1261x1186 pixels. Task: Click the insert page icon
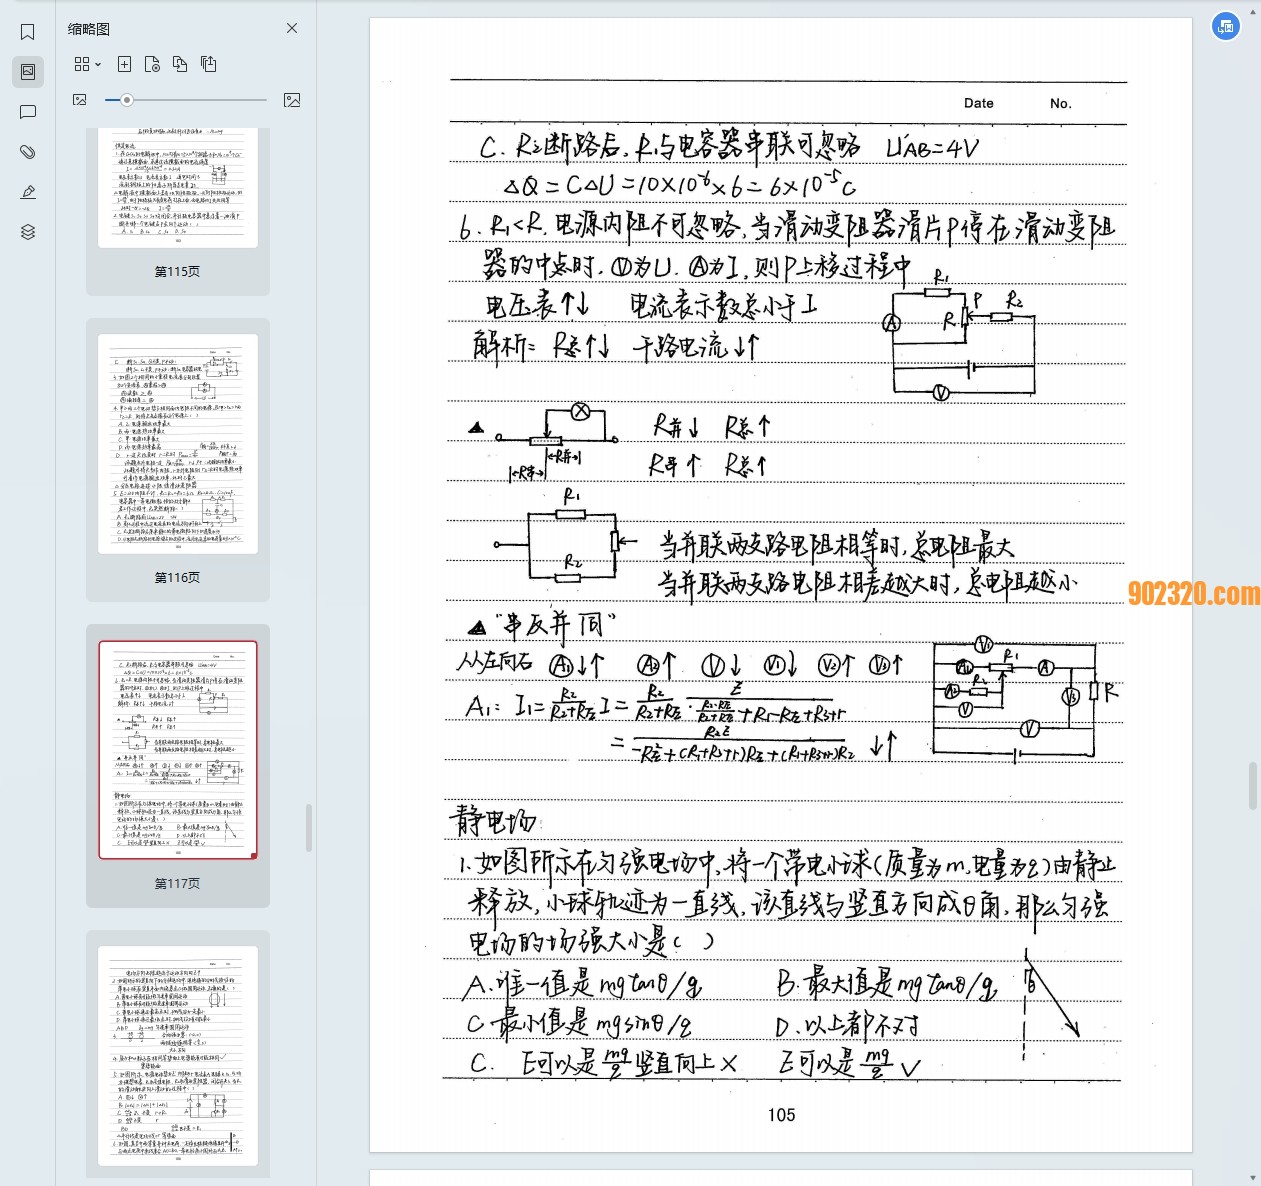point(124,64)
